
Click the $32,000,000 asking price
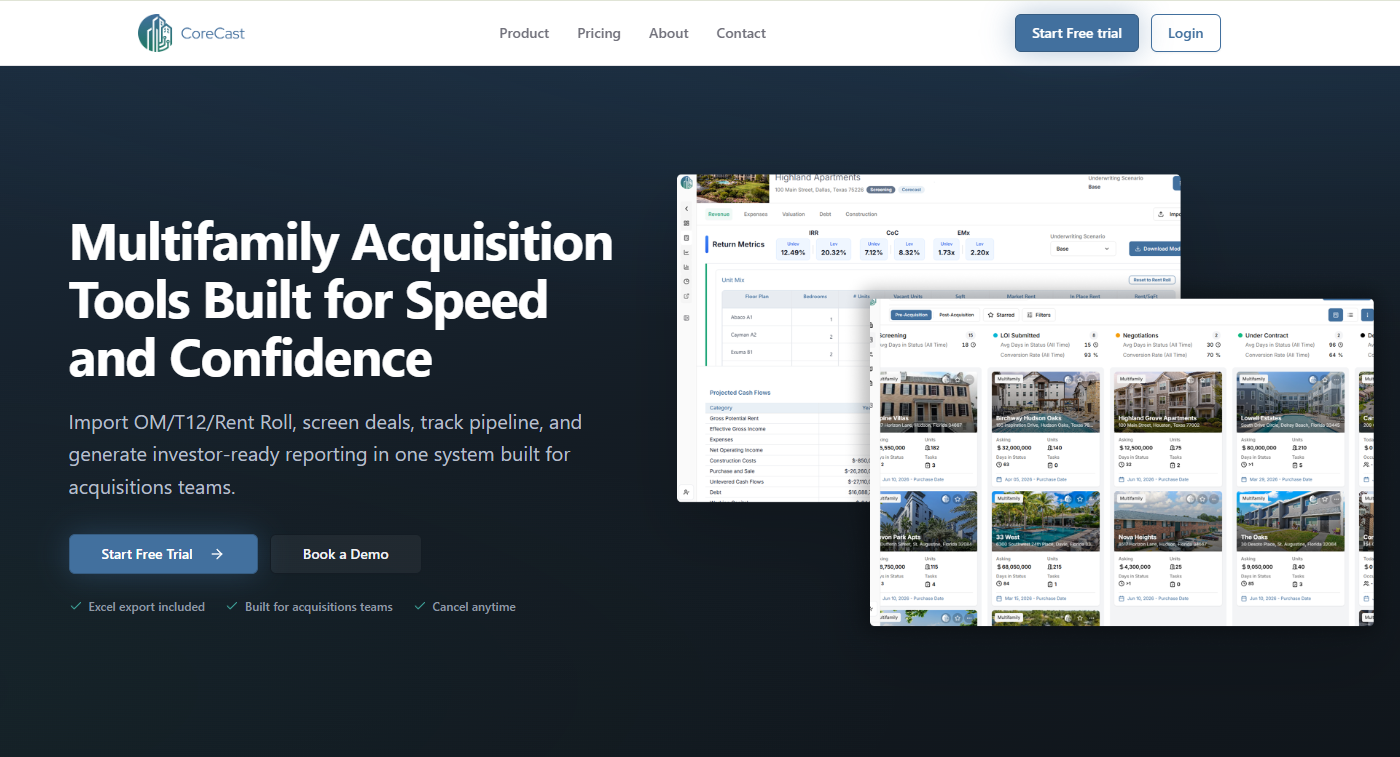tap(1014, 448)
